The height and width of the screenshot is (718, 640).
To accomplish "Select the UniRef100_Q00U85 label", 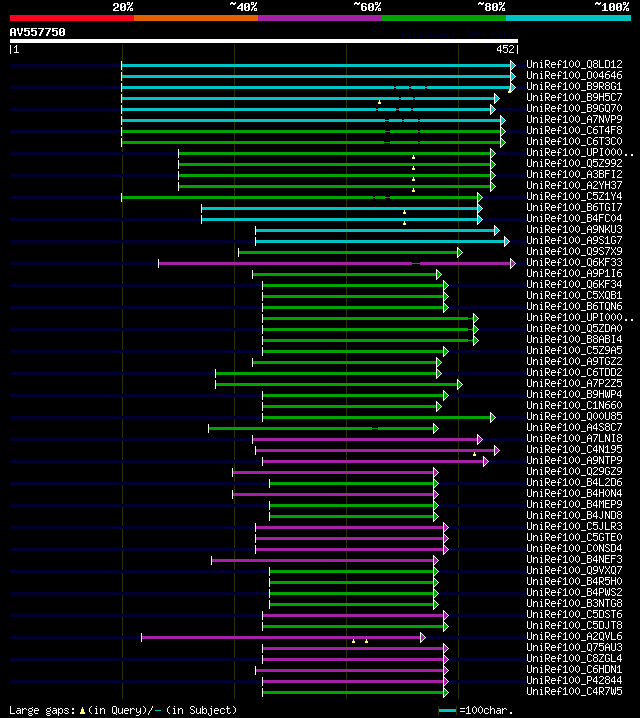I will (x=574, y=416).
